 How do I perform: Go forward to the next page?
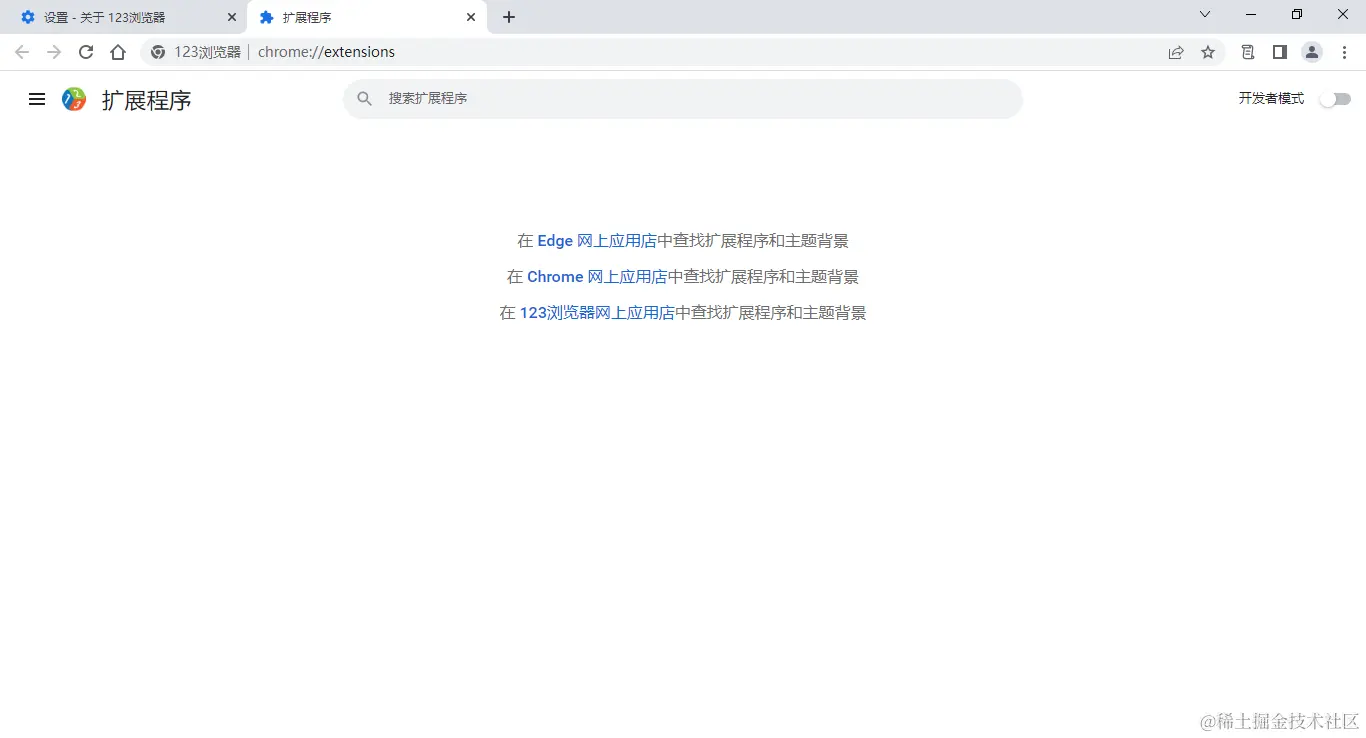[54, 52]
